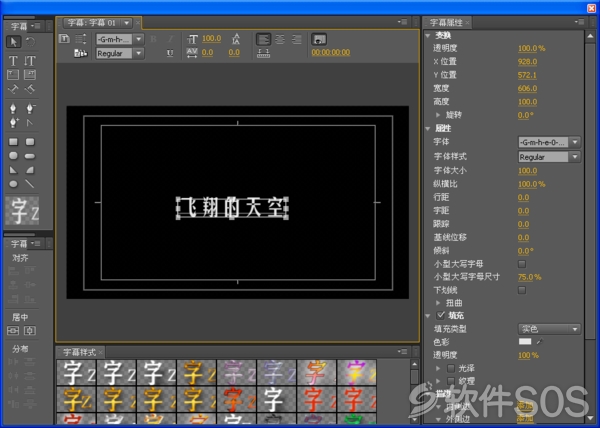This screenshot has height=428, width=600.
Task: Click the fill color eyedropper
Action: tap(540, 342)
